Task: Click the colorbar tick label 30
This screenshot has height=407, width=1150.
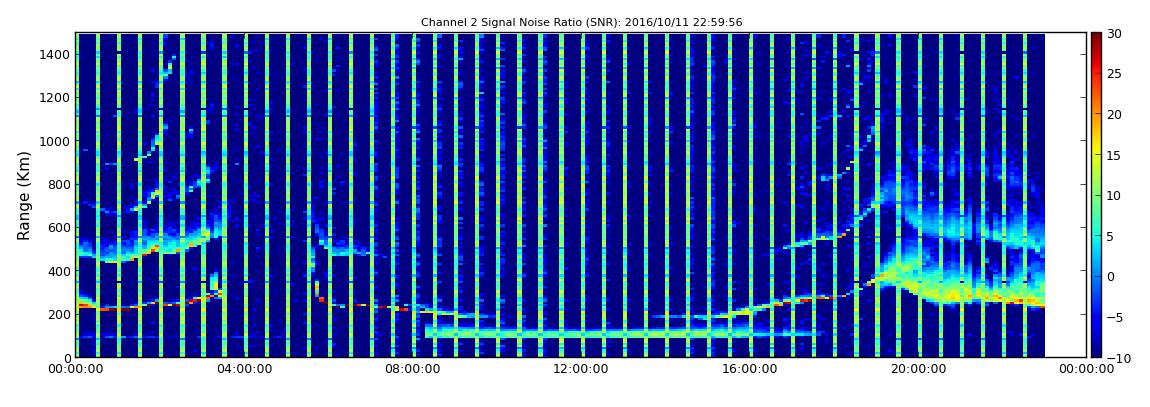Action: (x=1114, y=33)
